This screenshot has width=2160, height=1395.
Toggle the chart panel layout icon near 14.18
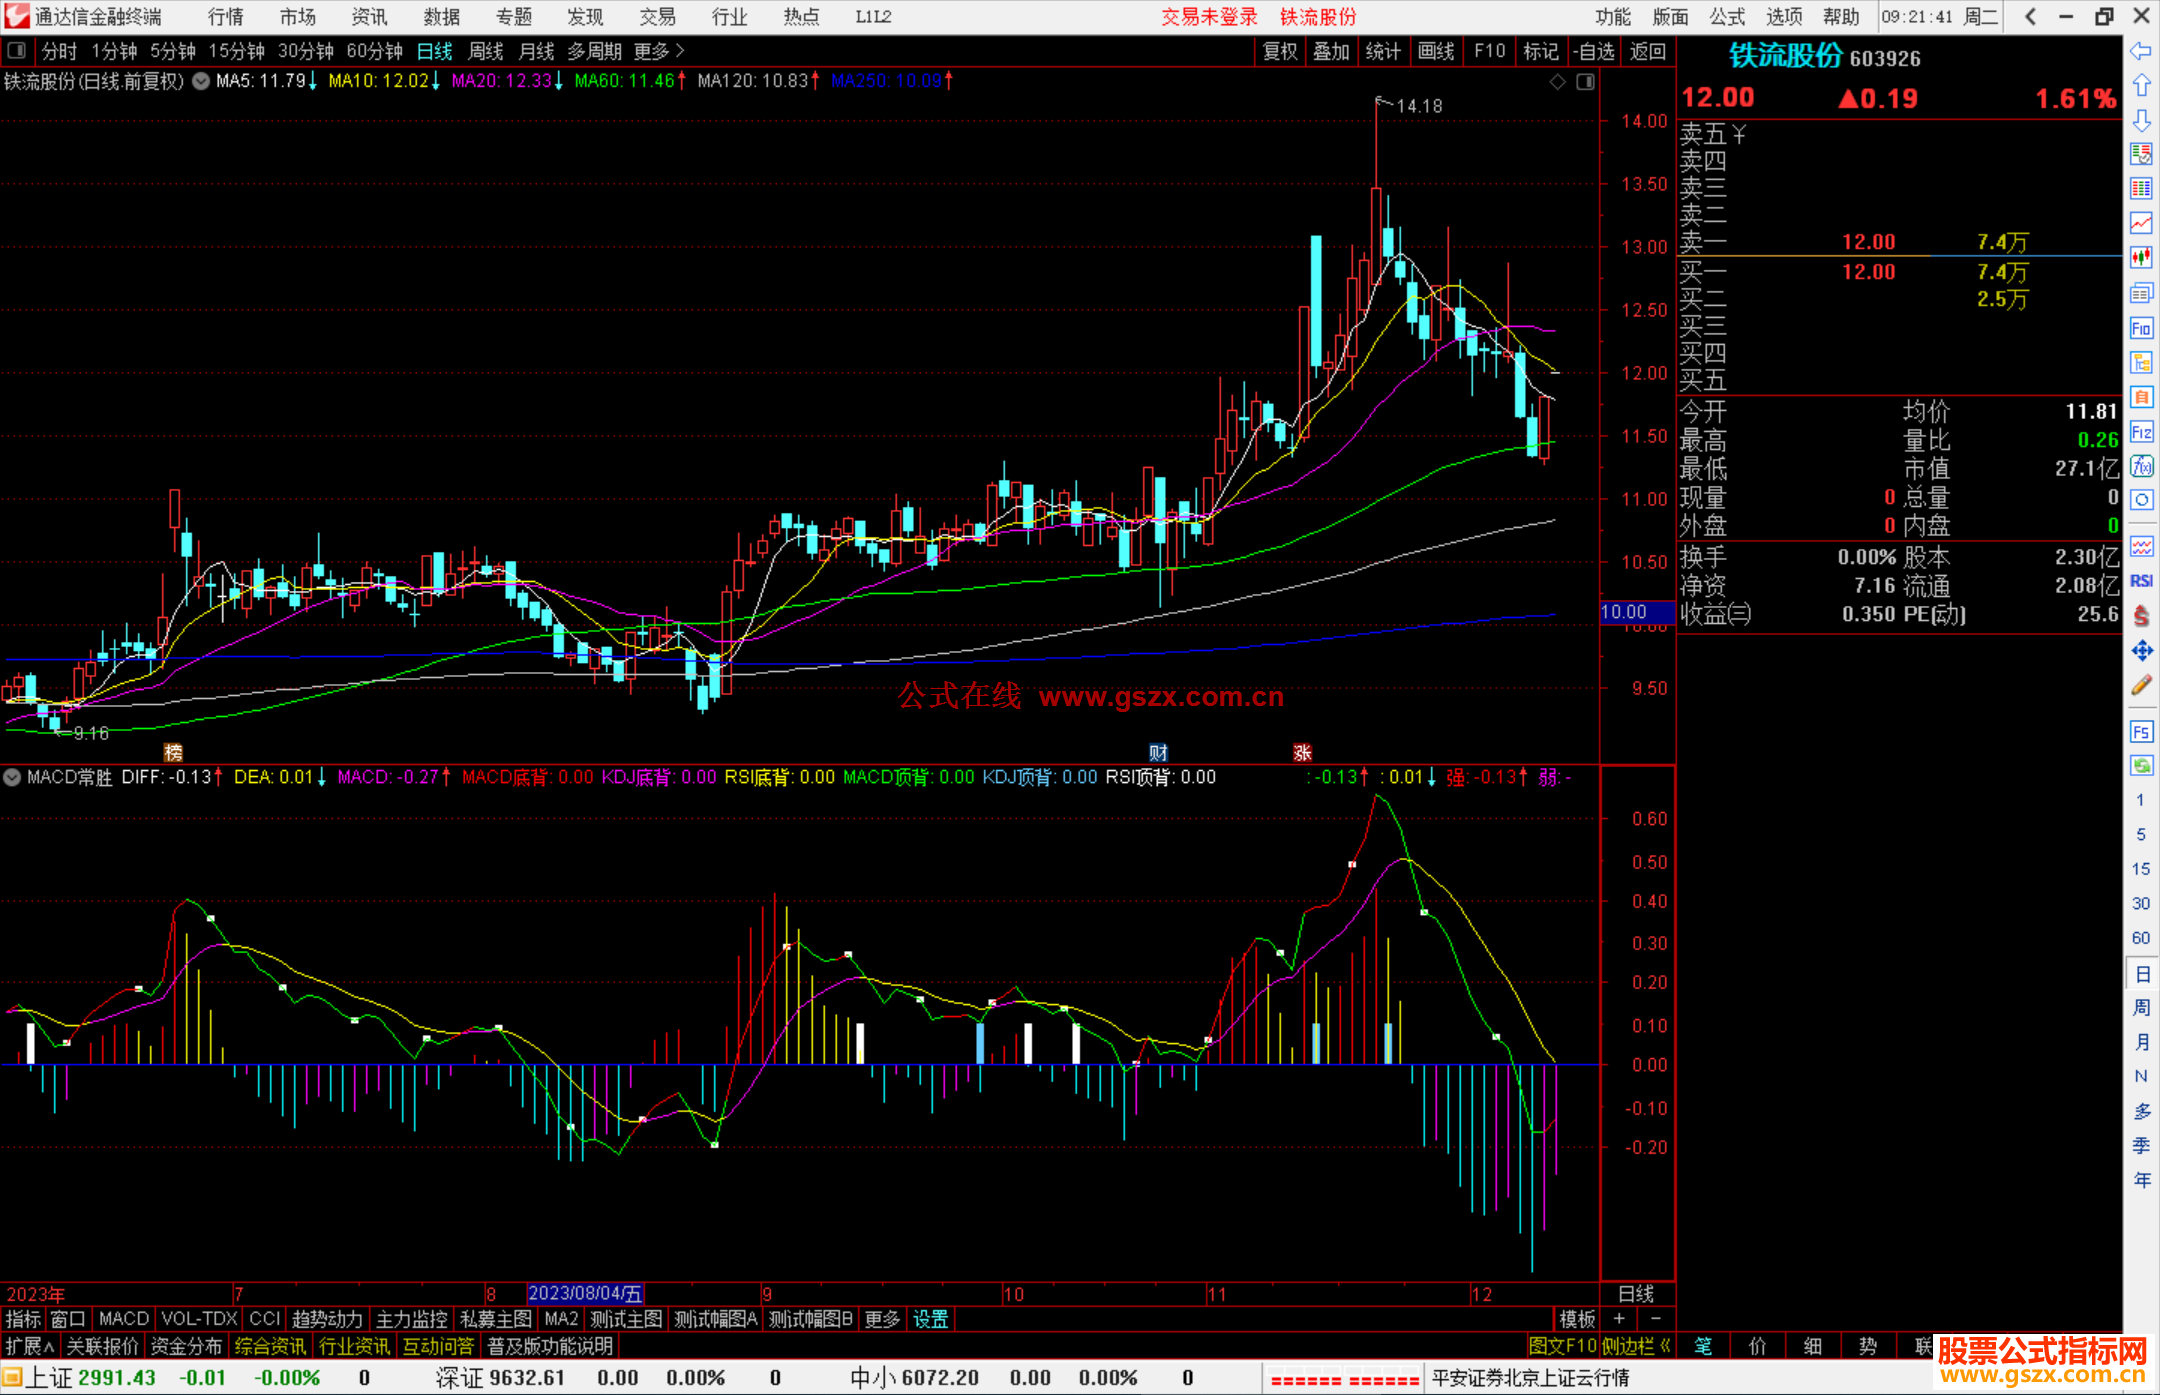[x=1585, y=82]
